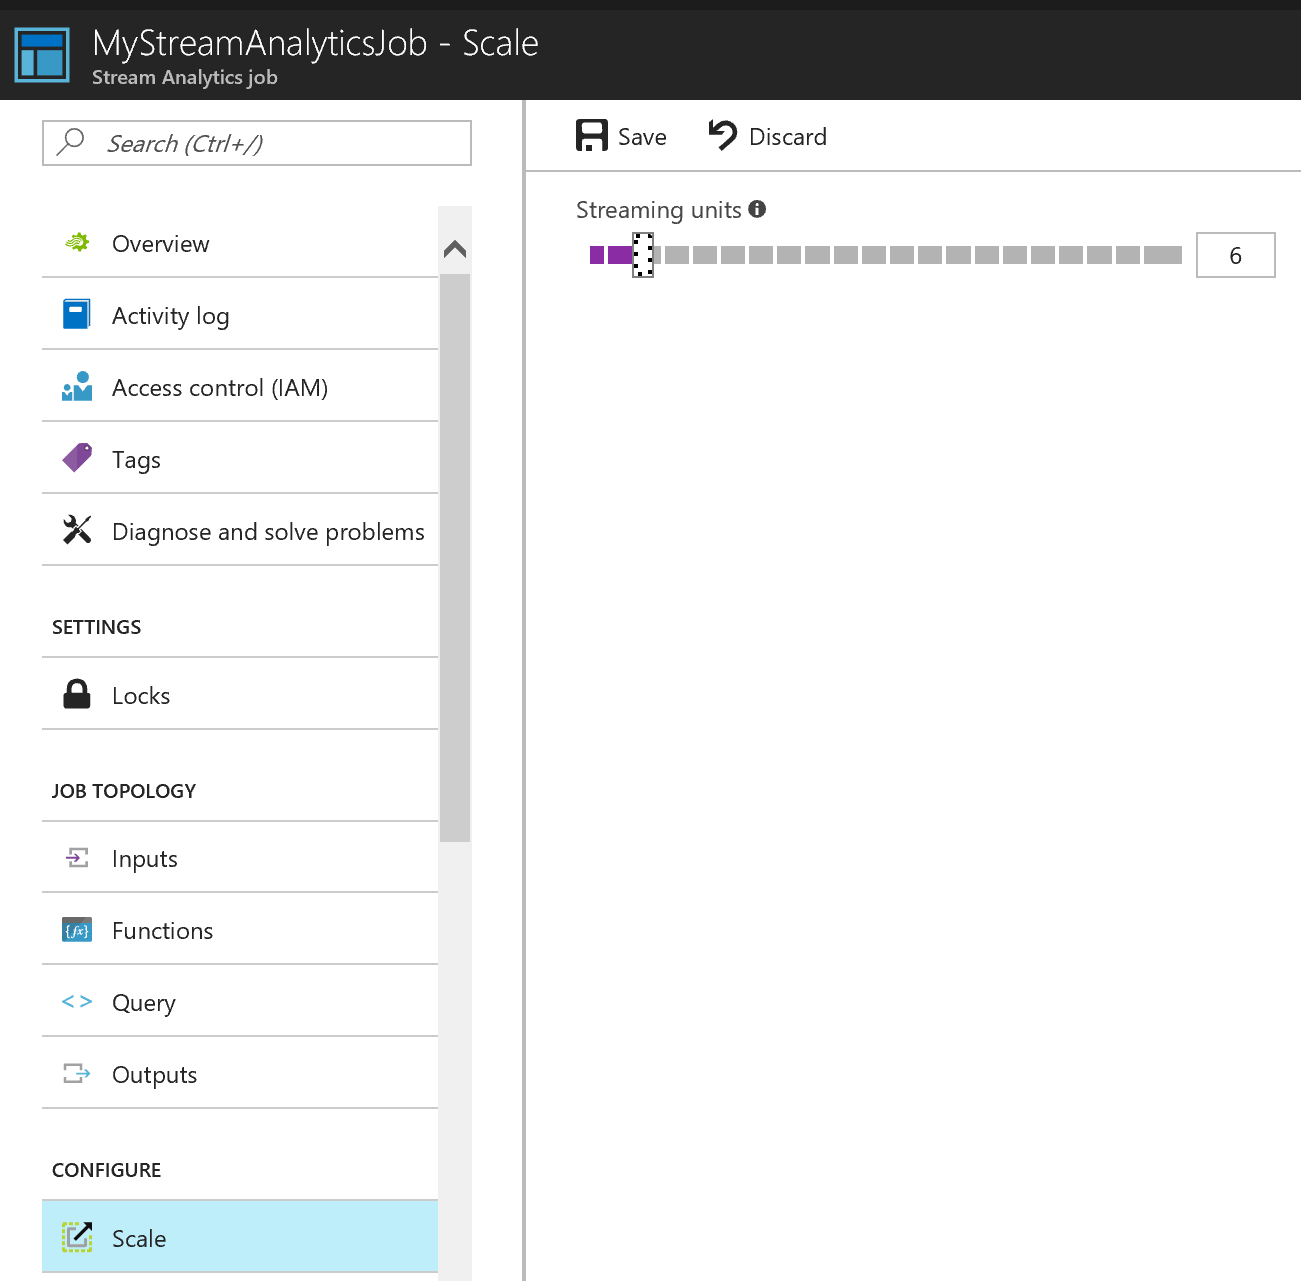1301x1281 pixels.
Task: Click the gray track of Streaming units slider
Action: (x=918, y=255)
